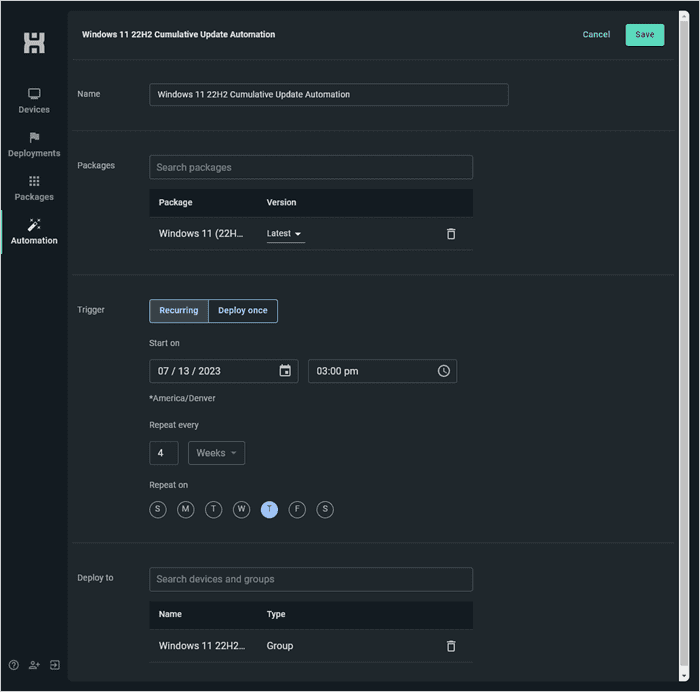The width and height of the screenshot is (700, 692).
Task: Select the Deploy once trigger tab
Action: tap(243, 311)
